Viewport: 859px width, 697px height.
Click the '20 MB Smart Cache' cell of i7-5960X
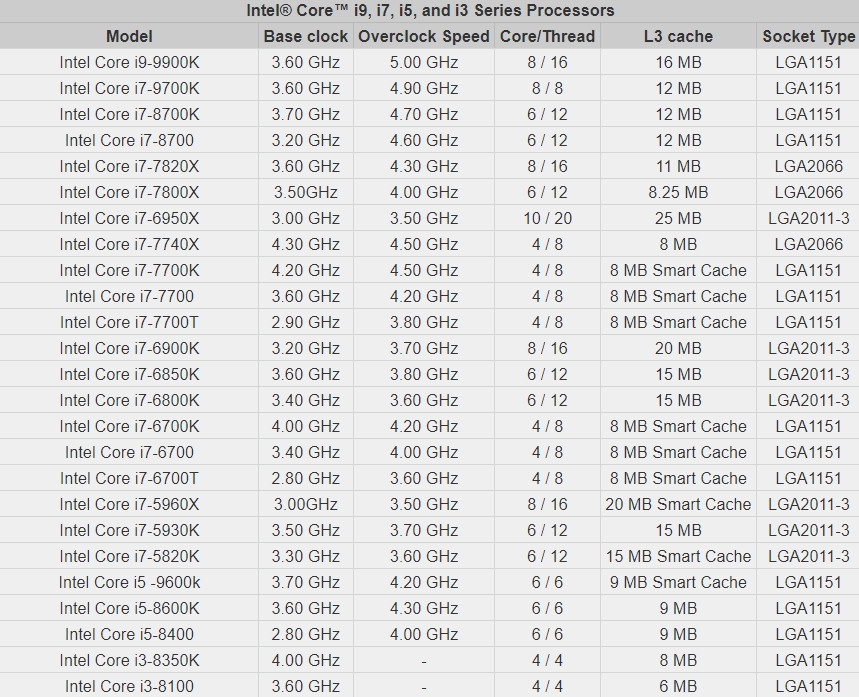678,505
